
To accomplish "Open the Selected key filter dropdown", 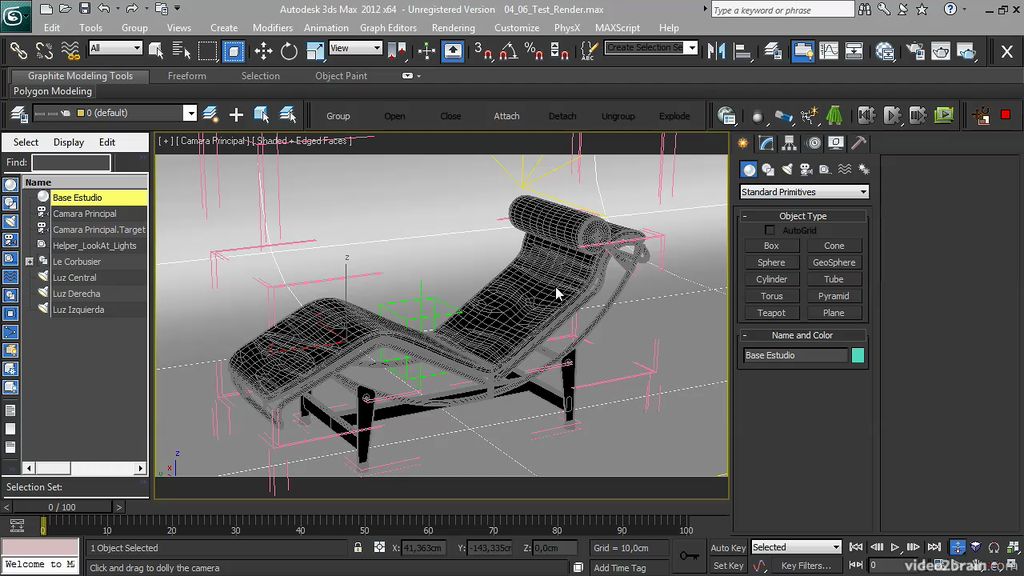I will point(796,547).
